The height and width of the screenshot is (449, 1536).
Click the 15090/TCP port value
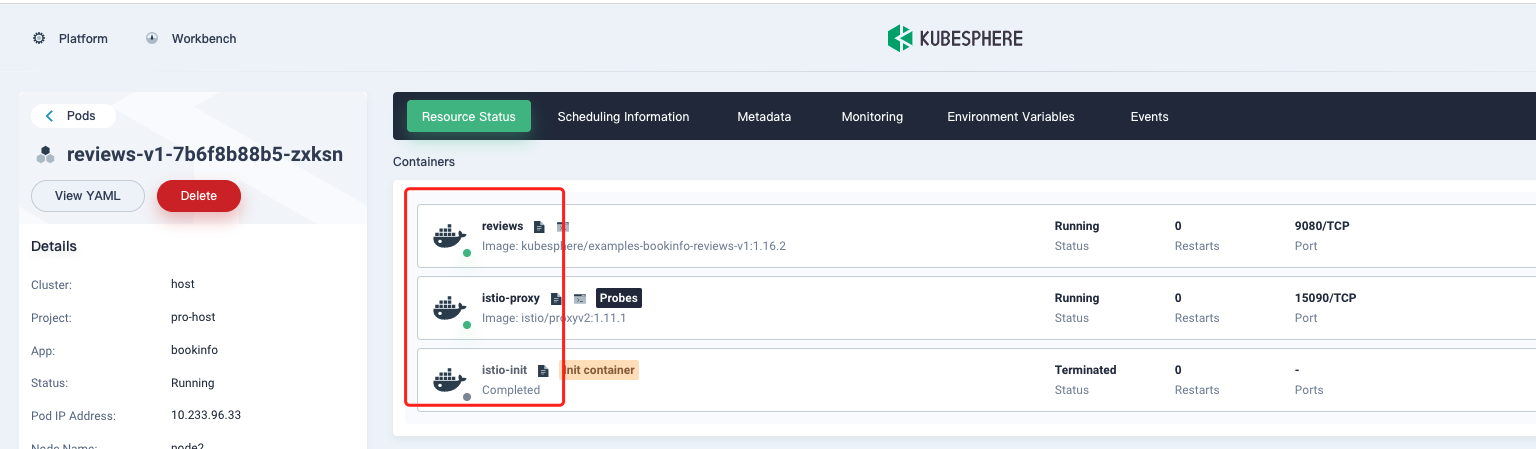pyautogui.click(x=1325, y=298)
